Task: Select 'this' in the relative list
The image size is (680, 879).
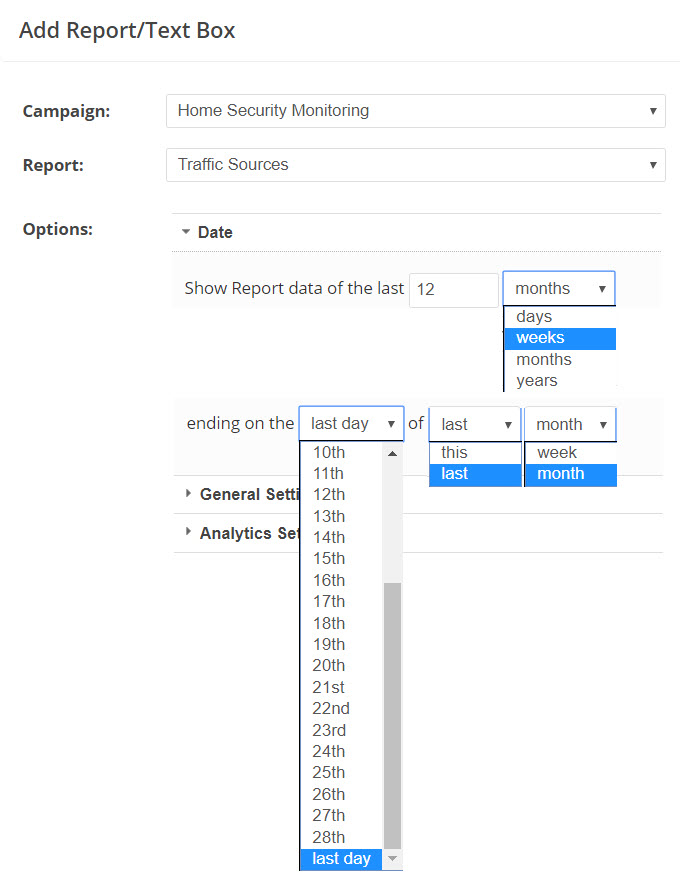Action: click(x=455, y=453)
